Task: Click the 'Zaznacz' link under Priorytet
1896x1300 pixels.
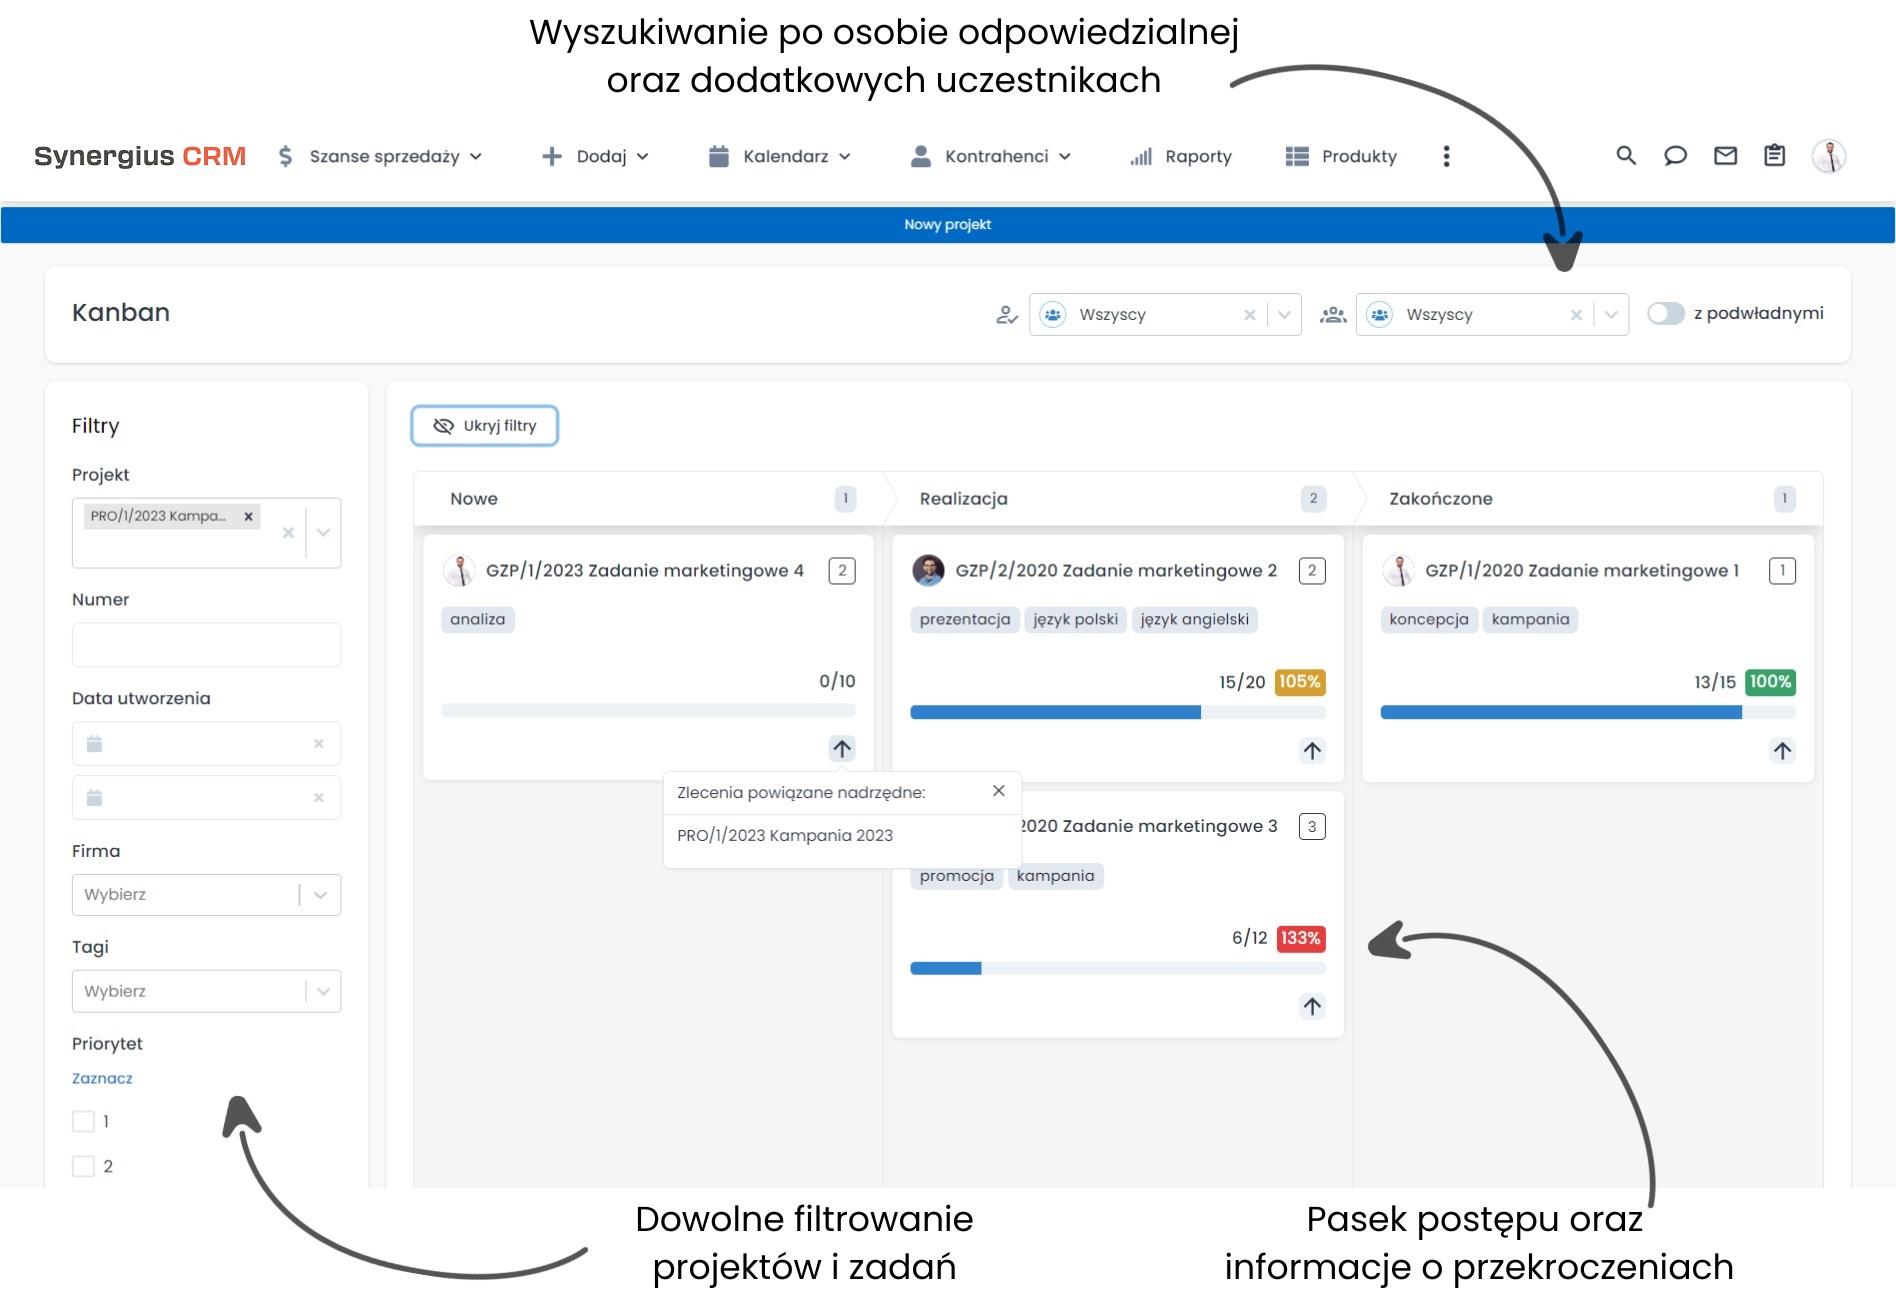Action: 101,1078
